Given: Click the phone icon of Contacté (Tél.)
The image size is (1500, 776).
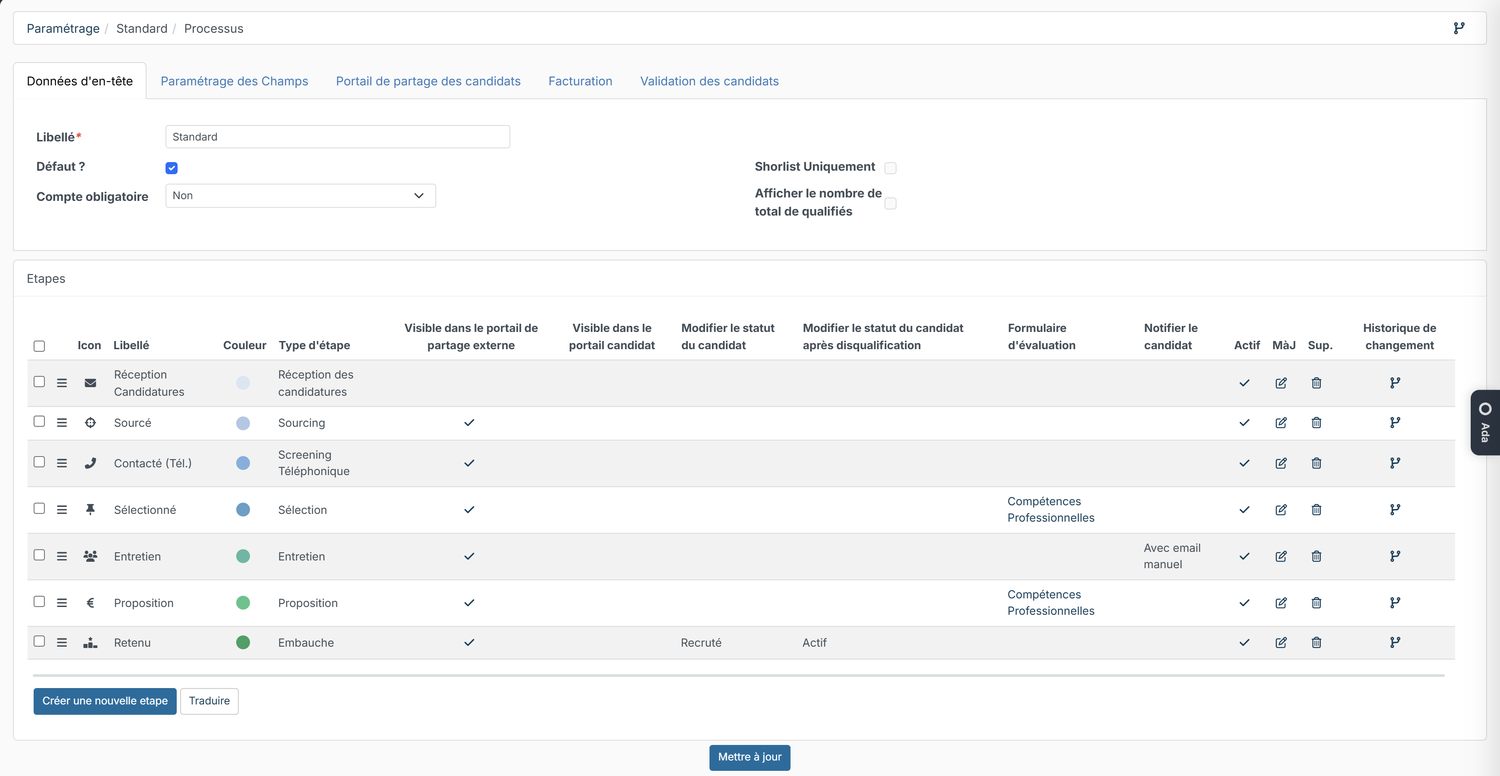Looking at the screenshot, I should click(90, 463).
